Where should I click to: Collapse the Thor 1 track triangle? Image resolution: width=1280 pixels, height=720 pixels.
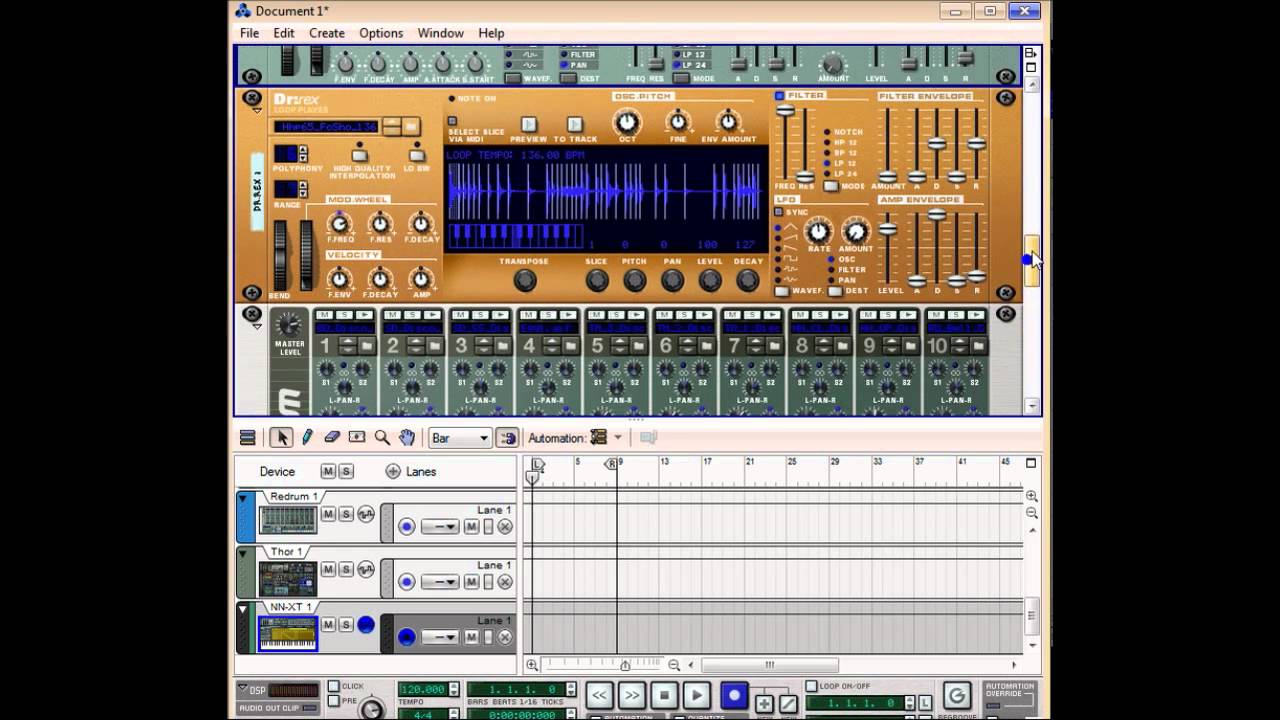click(x=242, y=552)
